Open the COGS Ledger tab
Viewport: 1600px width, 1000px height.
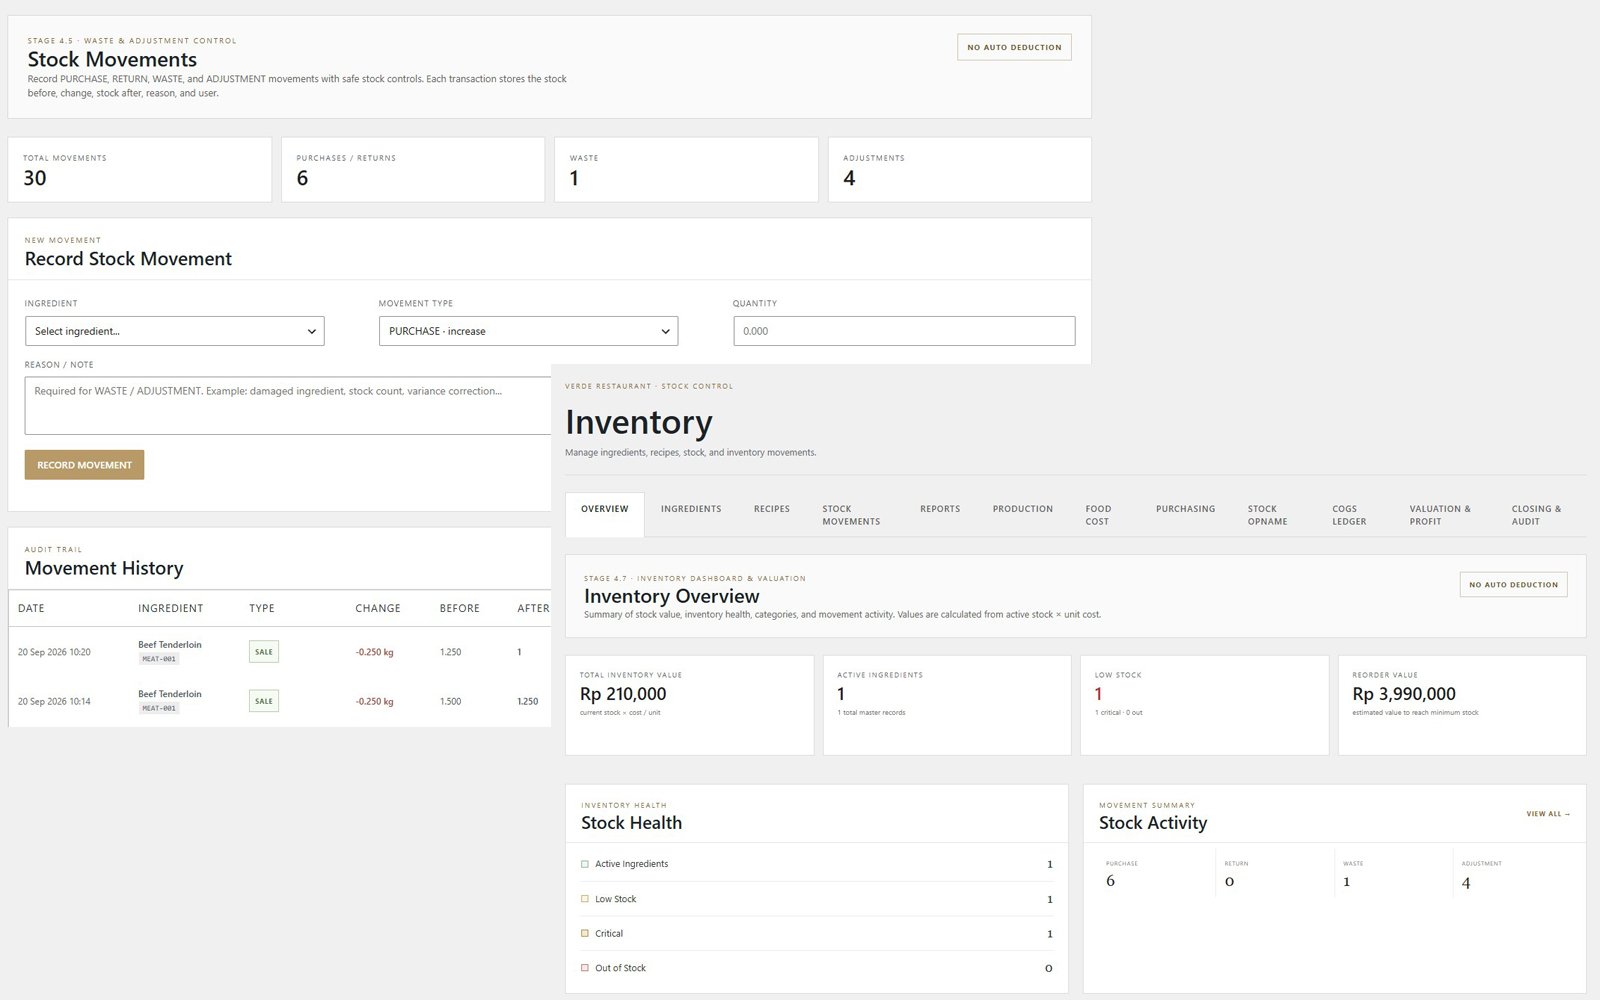[1349, 515]
